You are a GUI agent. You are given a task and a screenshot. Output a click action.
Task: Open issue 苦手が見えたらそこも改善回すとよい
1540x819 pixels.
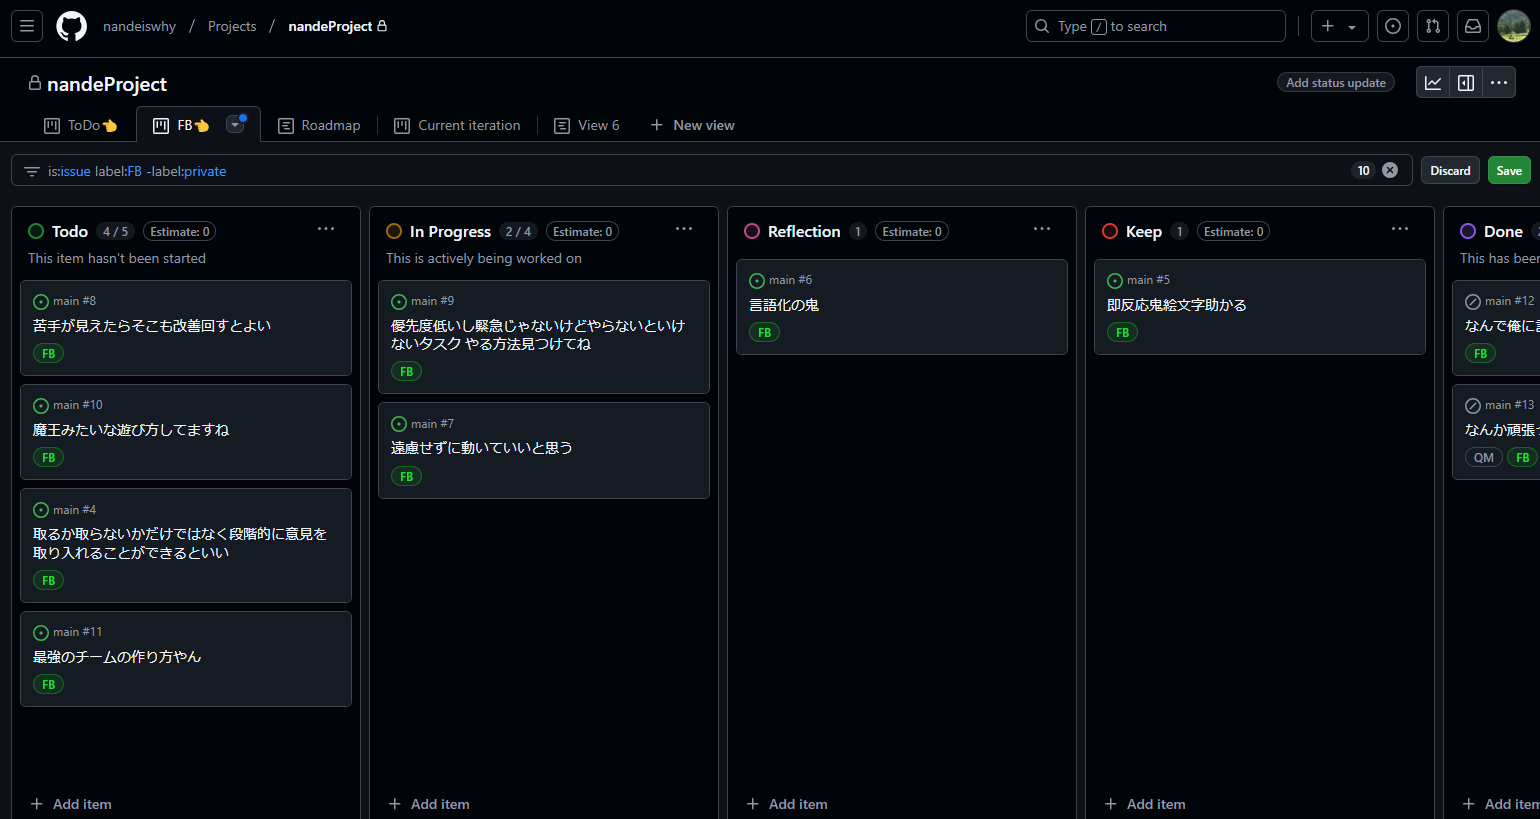[x=152, y=326]
